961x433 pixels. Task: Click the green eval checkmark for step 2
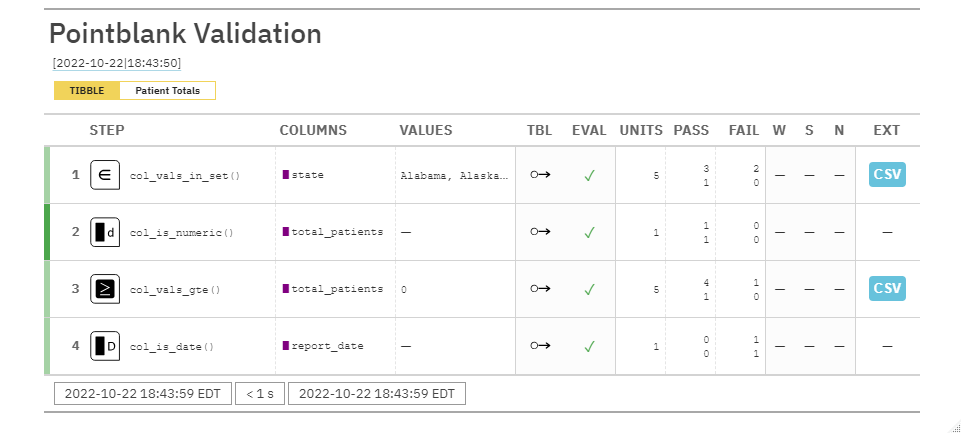pos(589,232)
